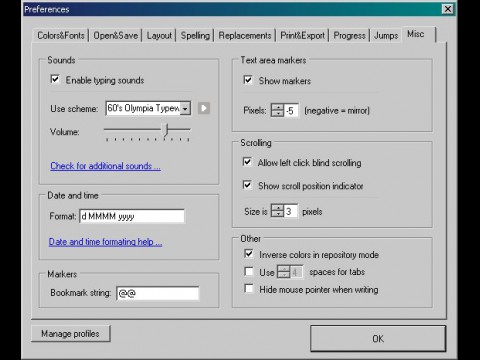Switch to the Layout tab
480x360 pixels.
(x=159, y=35)
